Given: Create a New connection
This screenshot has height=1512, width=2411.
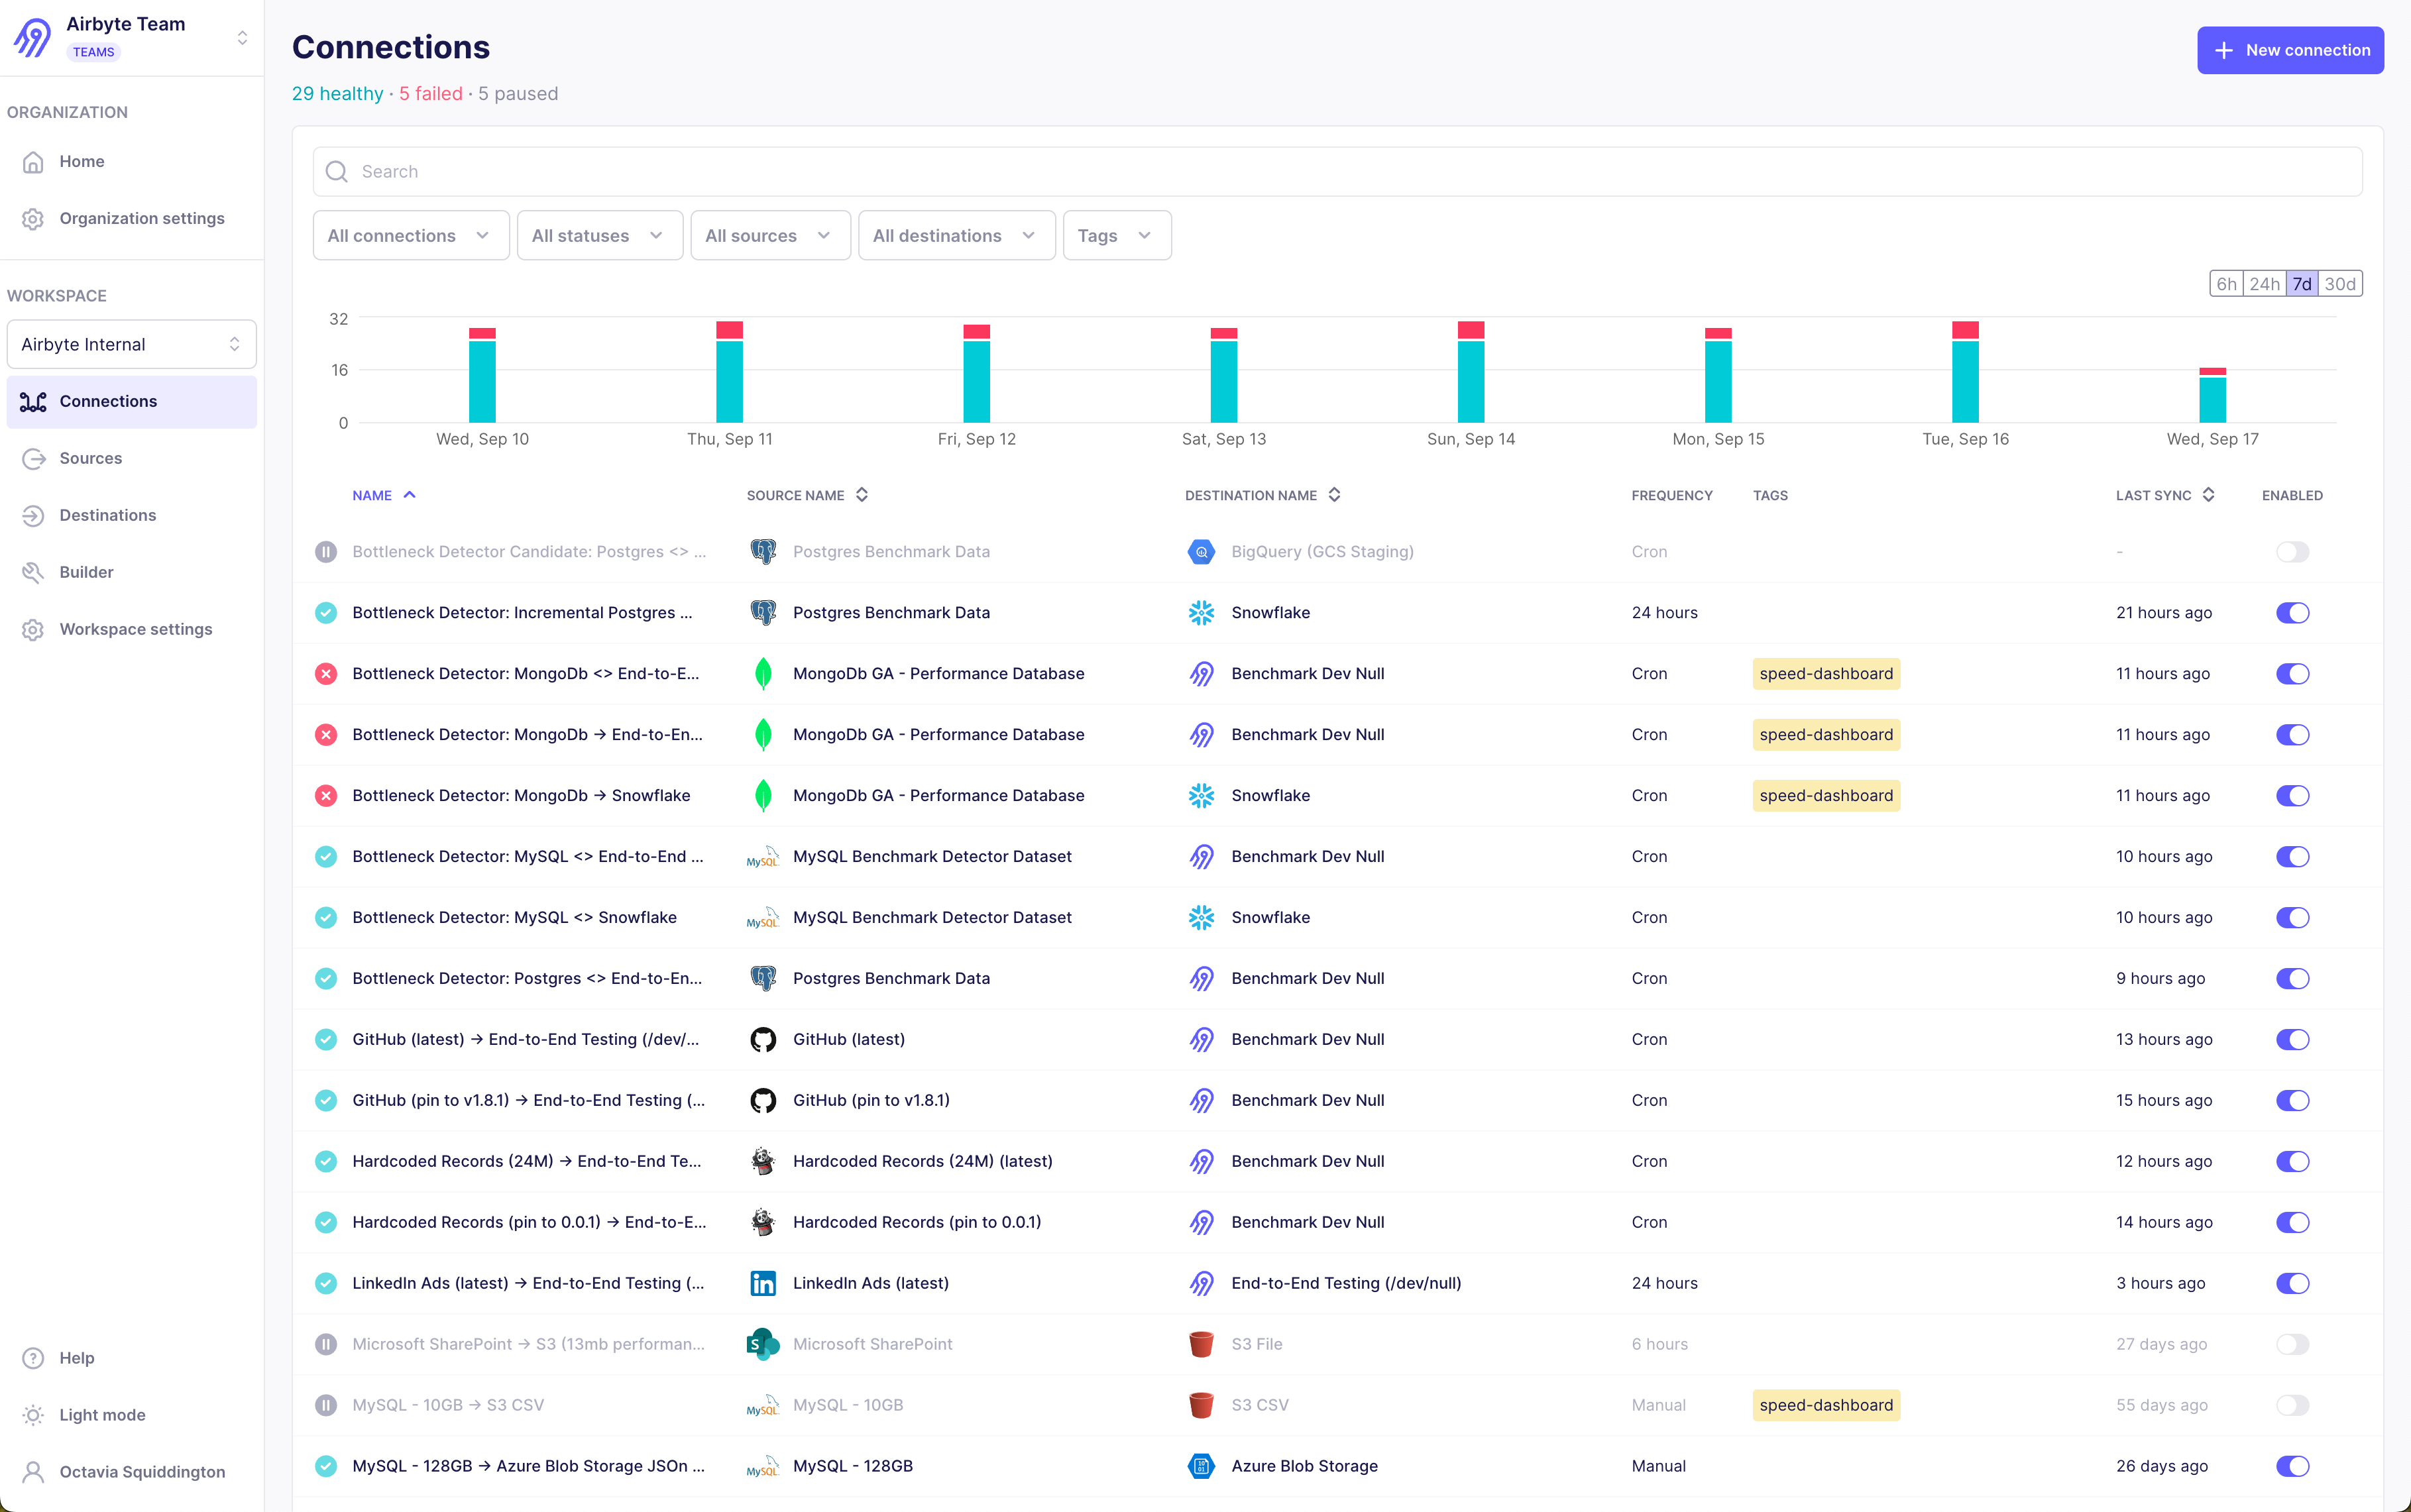Looking at the screenshot, I should 2289,50.
